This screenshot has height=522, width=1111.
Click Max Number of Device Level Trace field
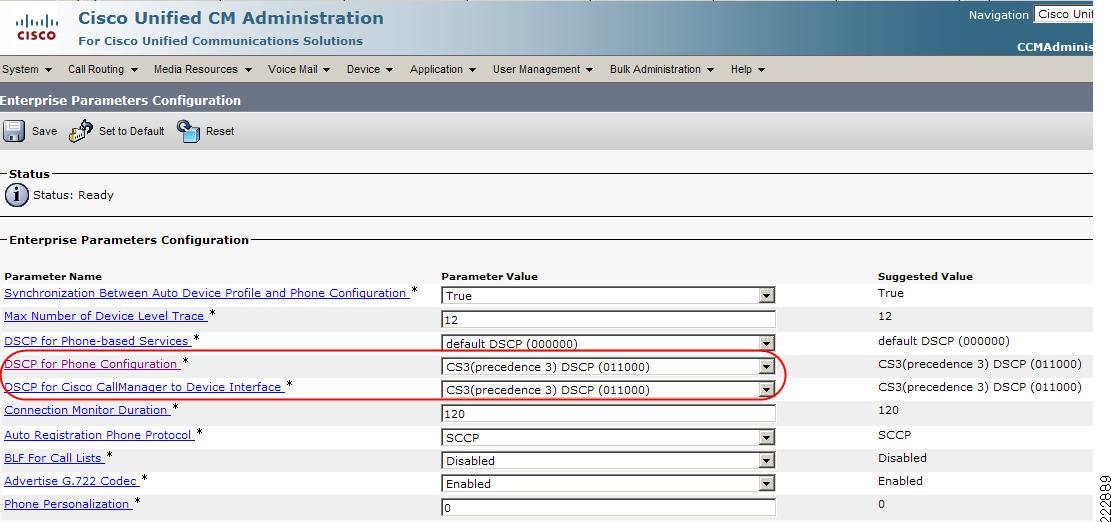608,319
